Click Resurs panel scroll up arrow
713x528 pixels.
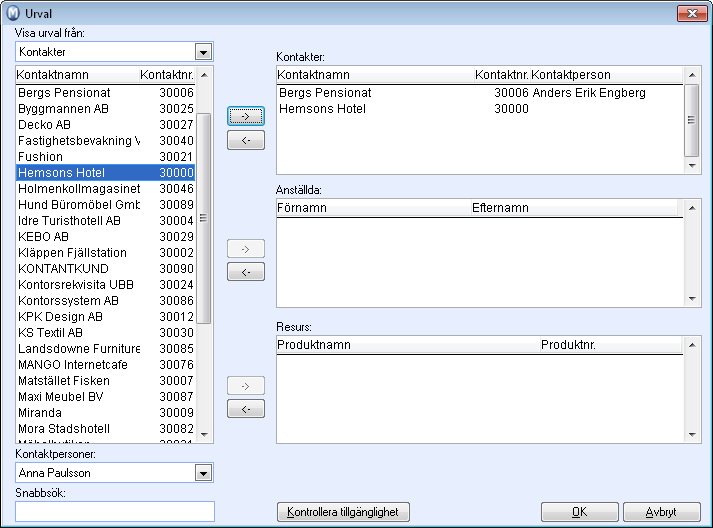(692, 345)
